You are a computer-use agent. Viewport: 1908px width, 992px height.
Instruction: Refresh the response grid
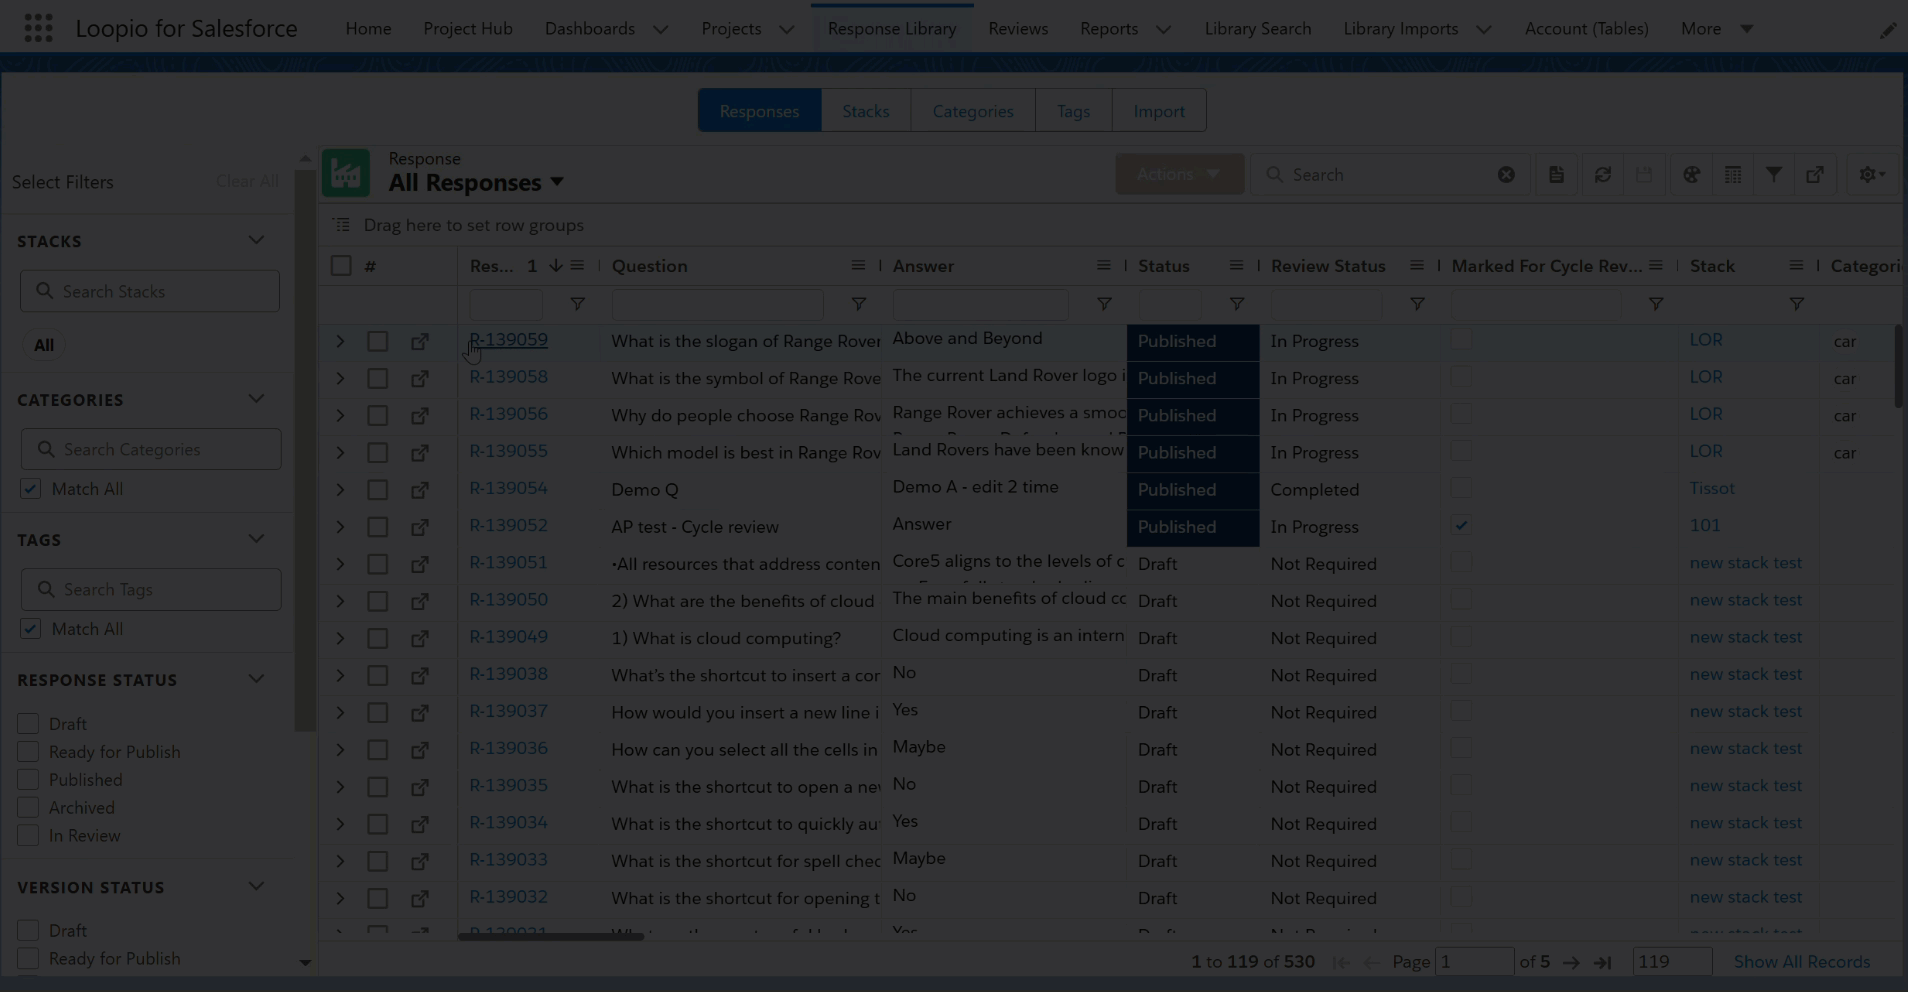[1602, 174]
